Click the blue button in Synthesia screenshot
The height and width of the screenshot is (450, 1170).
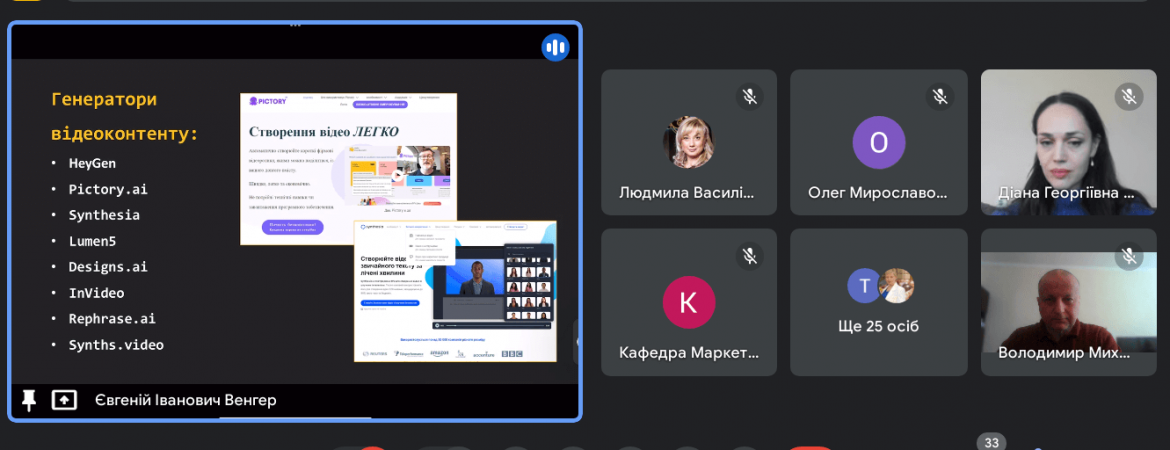click(x=390, y=303)
